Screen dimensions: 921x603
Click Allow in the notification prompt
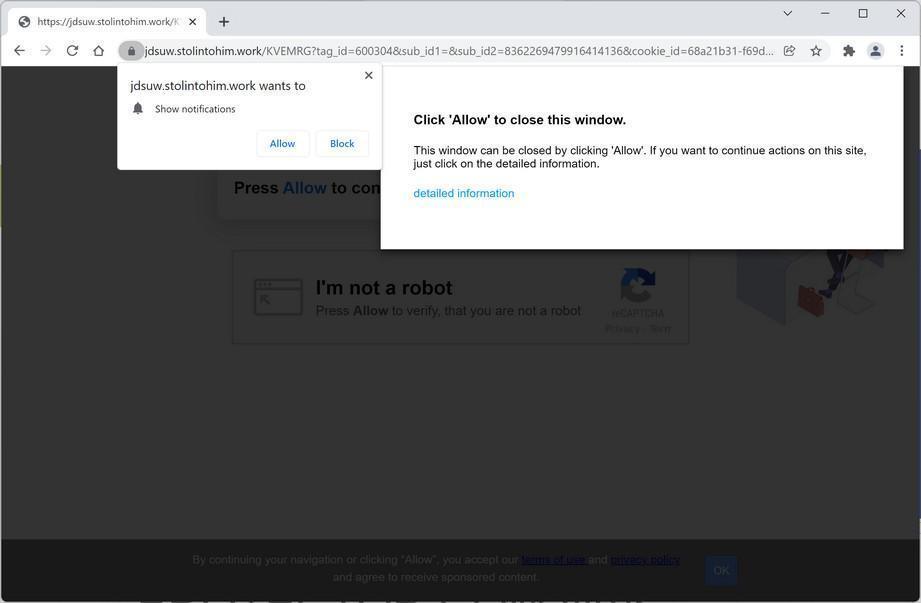283,144
